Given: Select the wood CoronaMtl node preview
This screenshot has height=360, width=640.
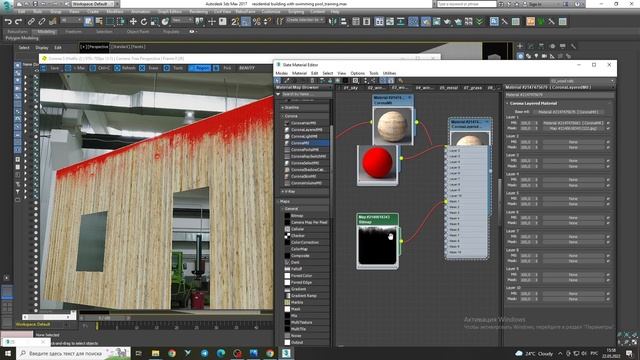Looking at the screenshot, I should 392,125.
